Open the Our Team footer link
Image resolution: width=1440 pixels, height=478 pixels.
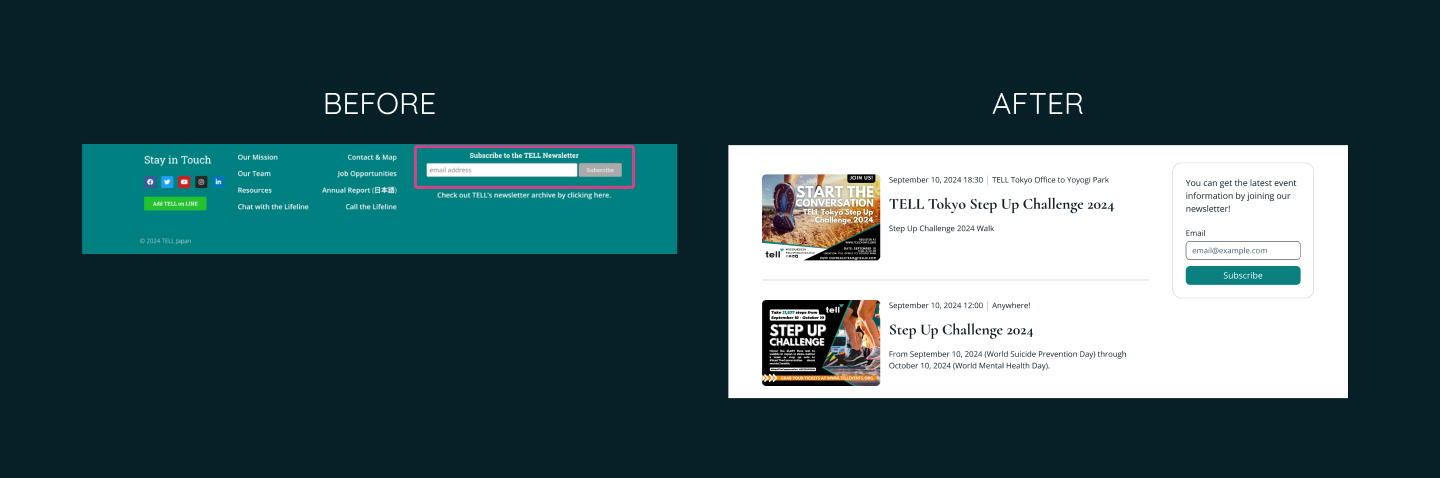coord(254,173)
